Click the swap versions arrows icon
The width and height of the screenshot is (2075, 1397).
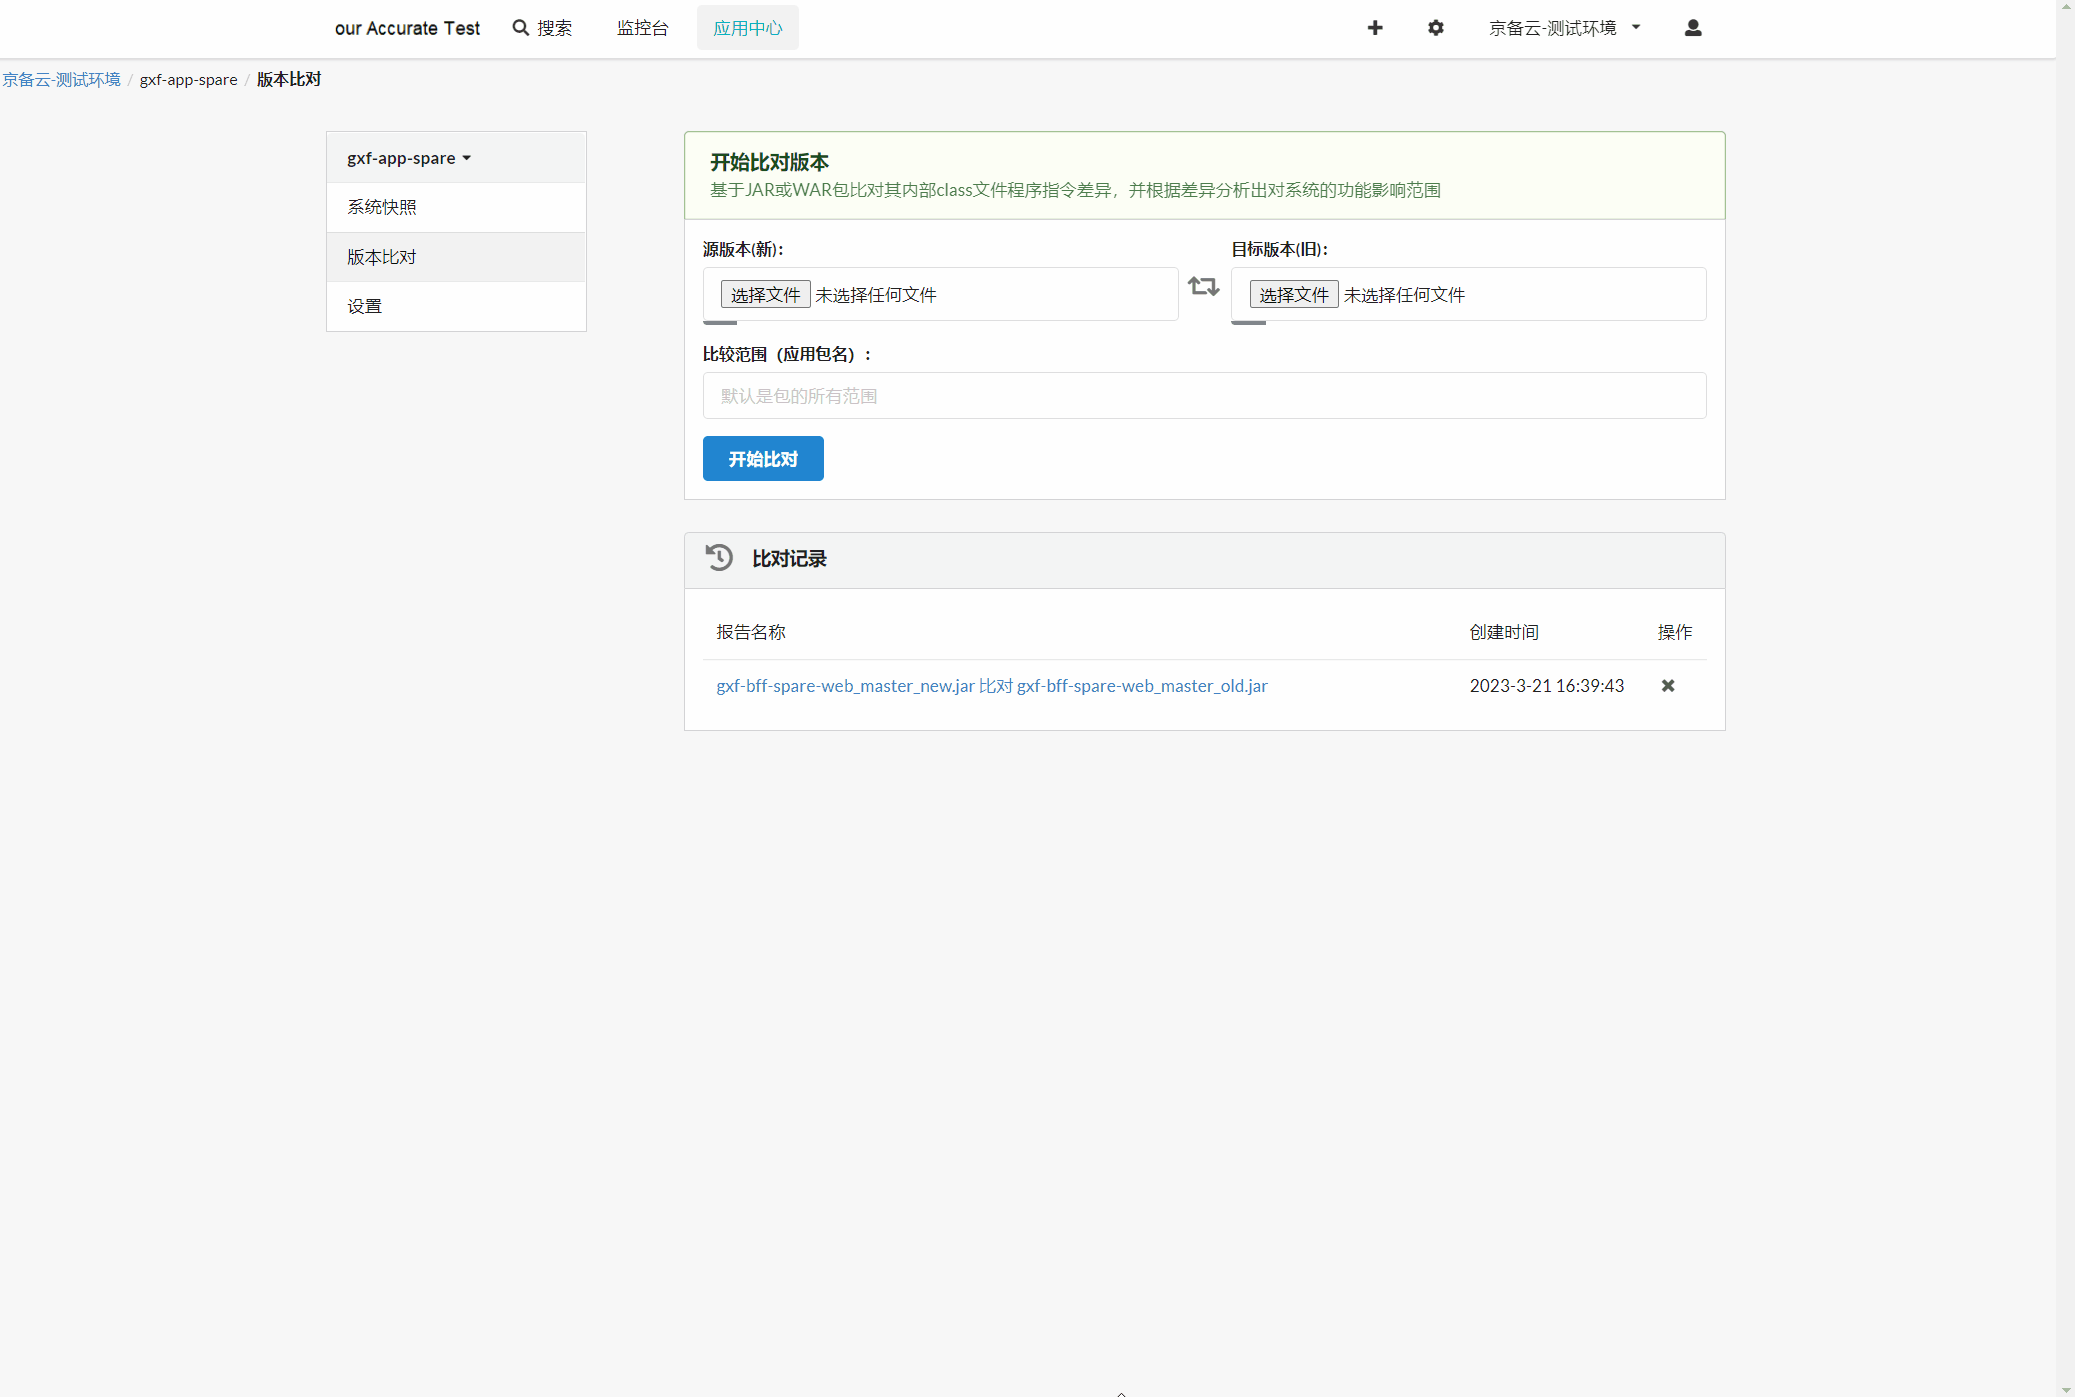click(1203, 287)
